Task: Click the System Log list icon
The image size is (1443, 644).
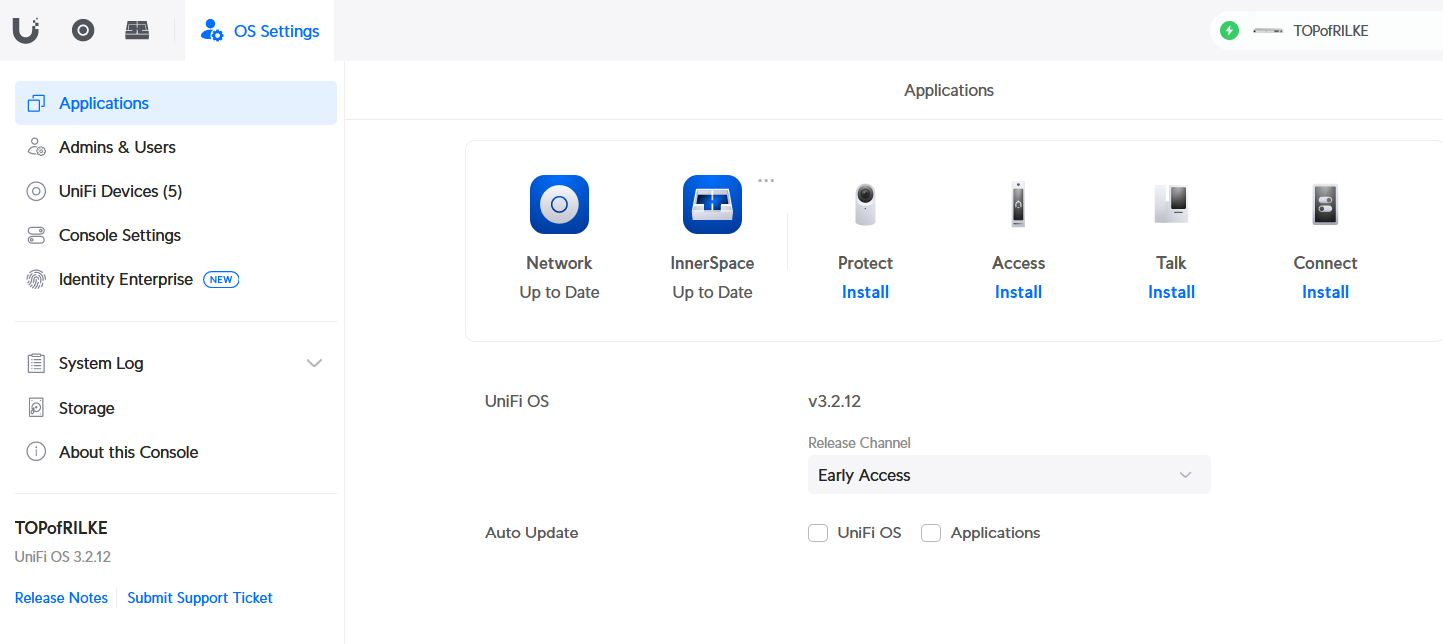Action: click(x=36, y=363)
